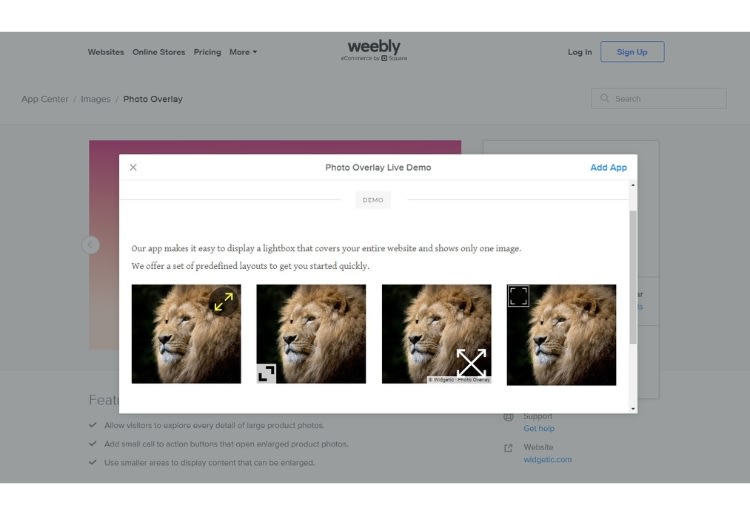Expand the More dropdown menu

[243, 52]
